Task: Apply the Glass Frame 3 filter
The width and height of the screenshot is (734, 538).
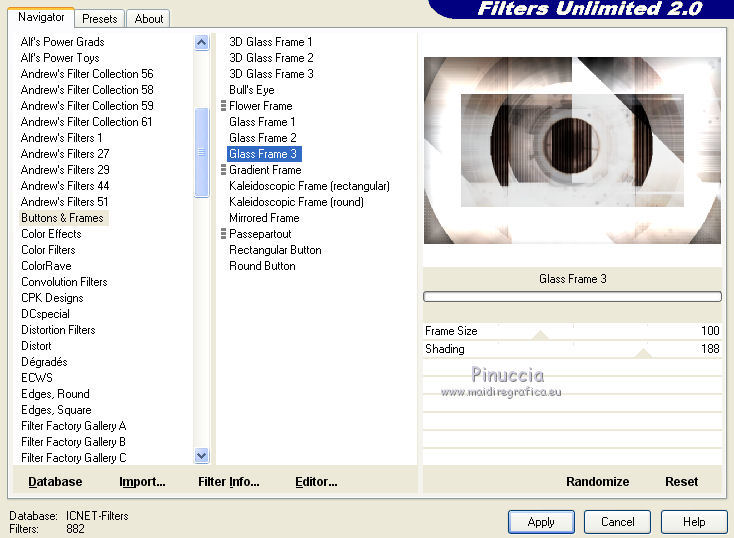Action: click(x=541, y=522)
